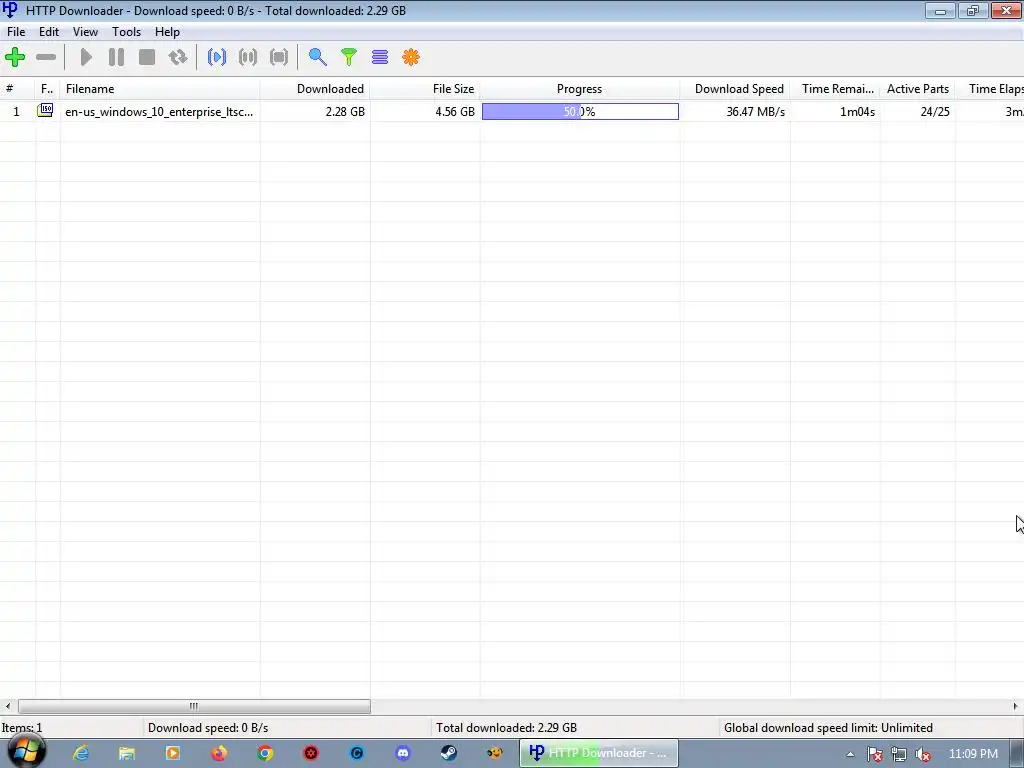This screenshot has height=768, width=1024.
Task: Click the Remove (minus) toolbar icon
Action: click(46, 57)
